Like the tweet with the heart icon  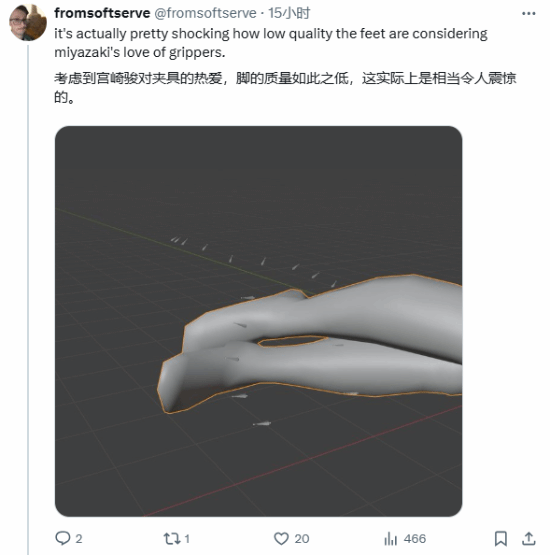coord(281,539)
